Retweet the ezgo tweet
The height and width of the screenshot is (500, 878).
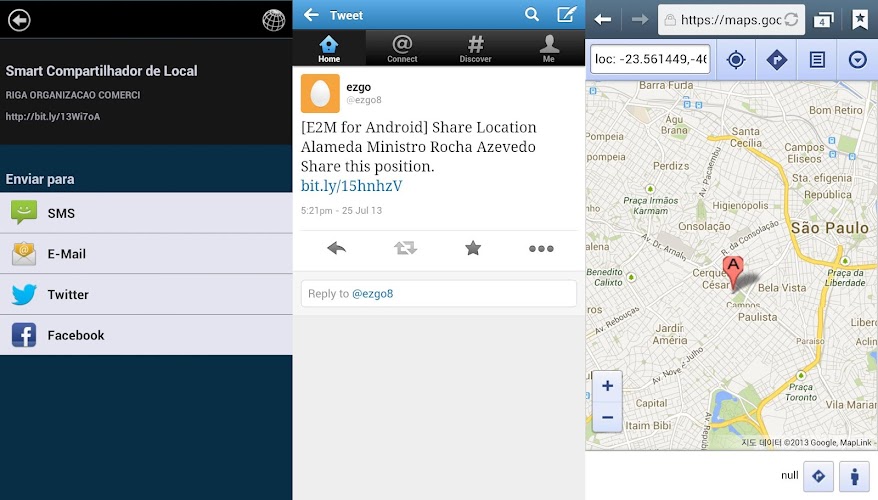(x=405, y=248)
